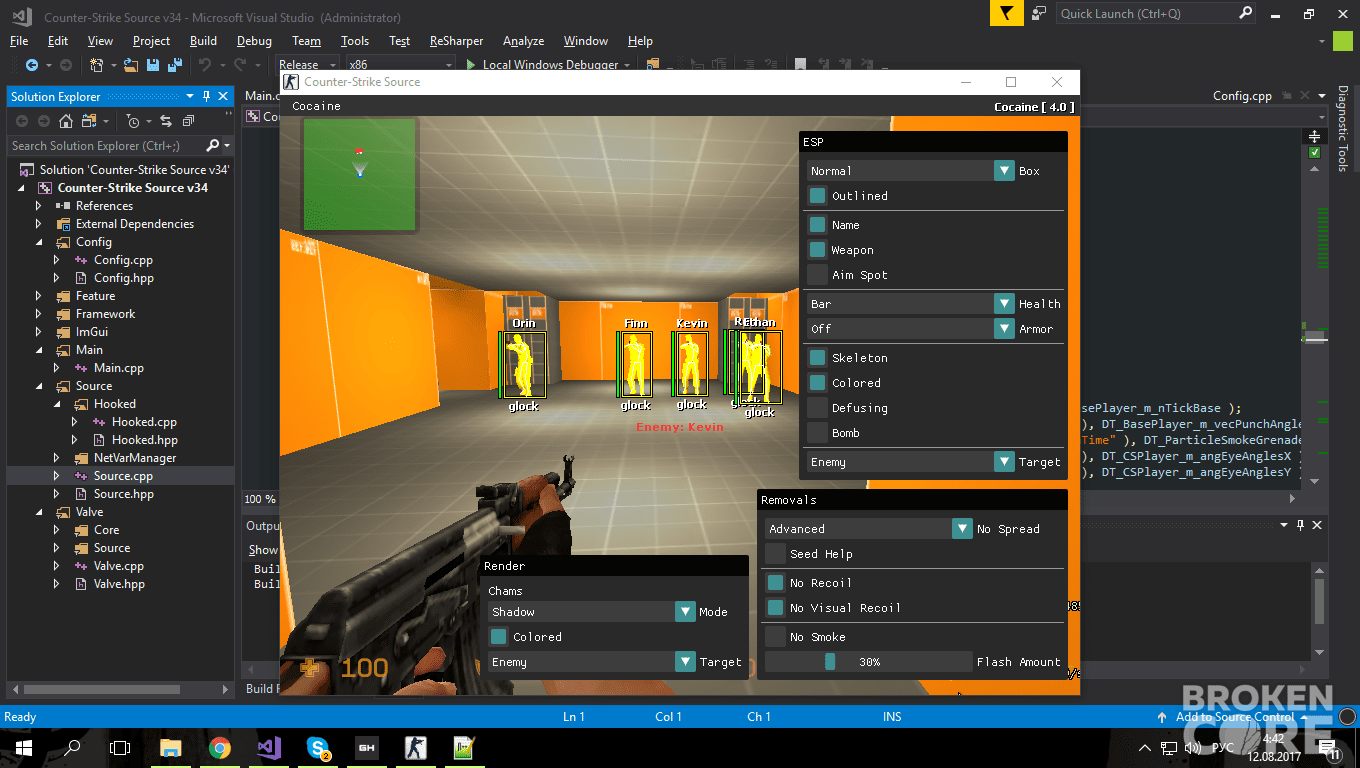This screenshot has height=768, width=1360.
Task: Click the Quick Launch search box
Action: tap(1155, 13)
